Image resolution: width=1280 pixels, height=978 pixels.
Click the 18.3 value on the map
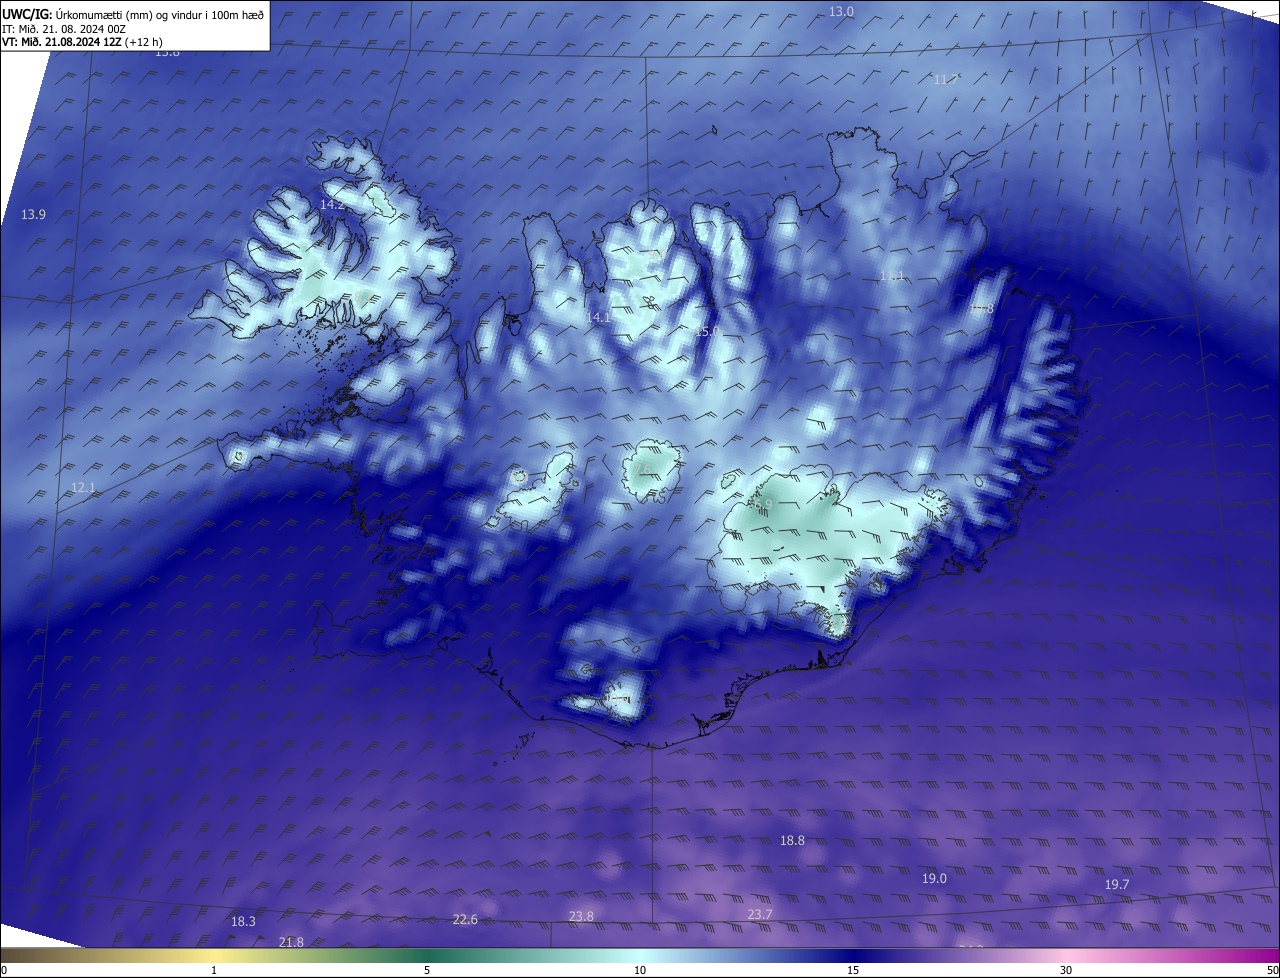[243, 922]
